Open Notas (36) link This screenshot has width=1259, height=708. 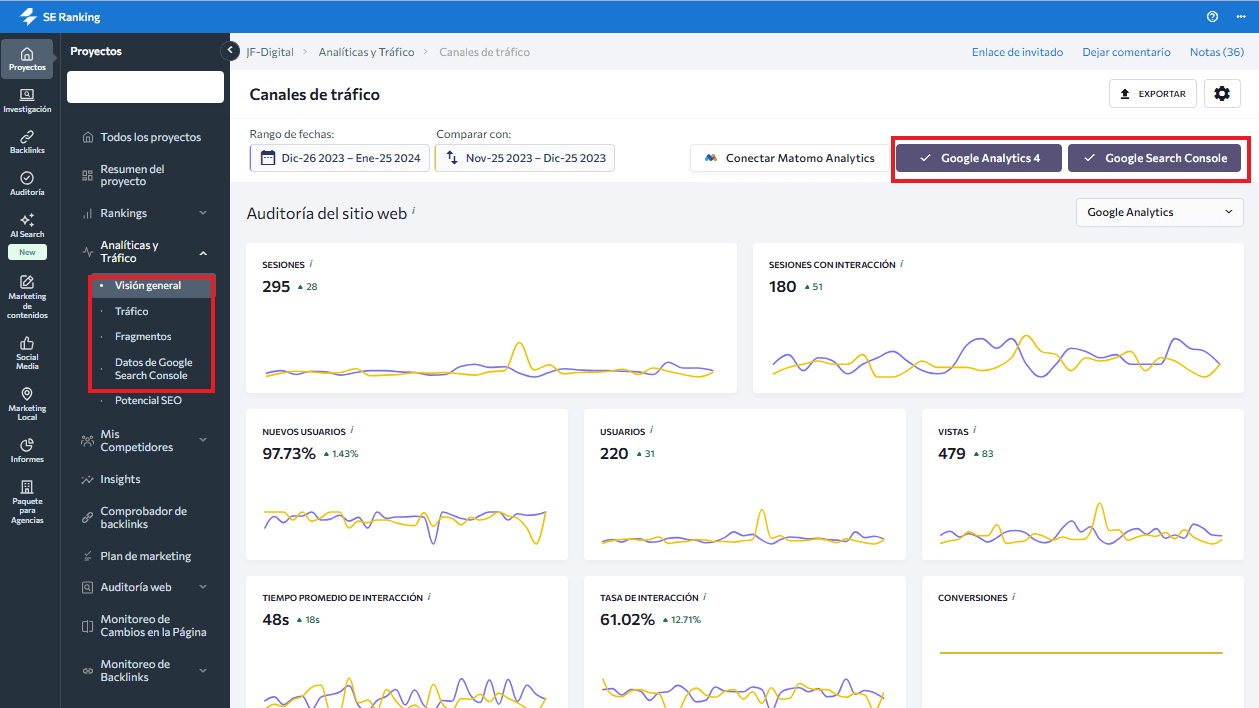pyautogui.click(x=1217, y=52)
